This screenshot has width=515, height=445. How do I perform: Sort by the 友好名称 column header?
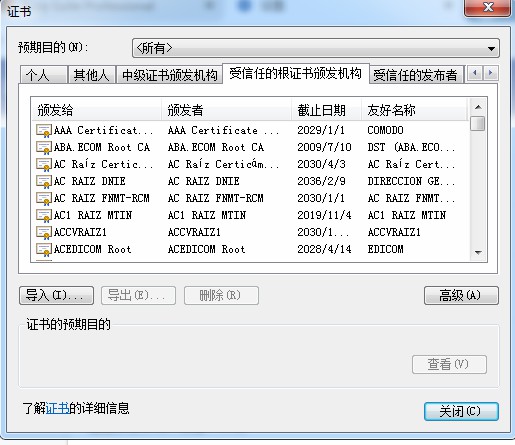point(414,110)
